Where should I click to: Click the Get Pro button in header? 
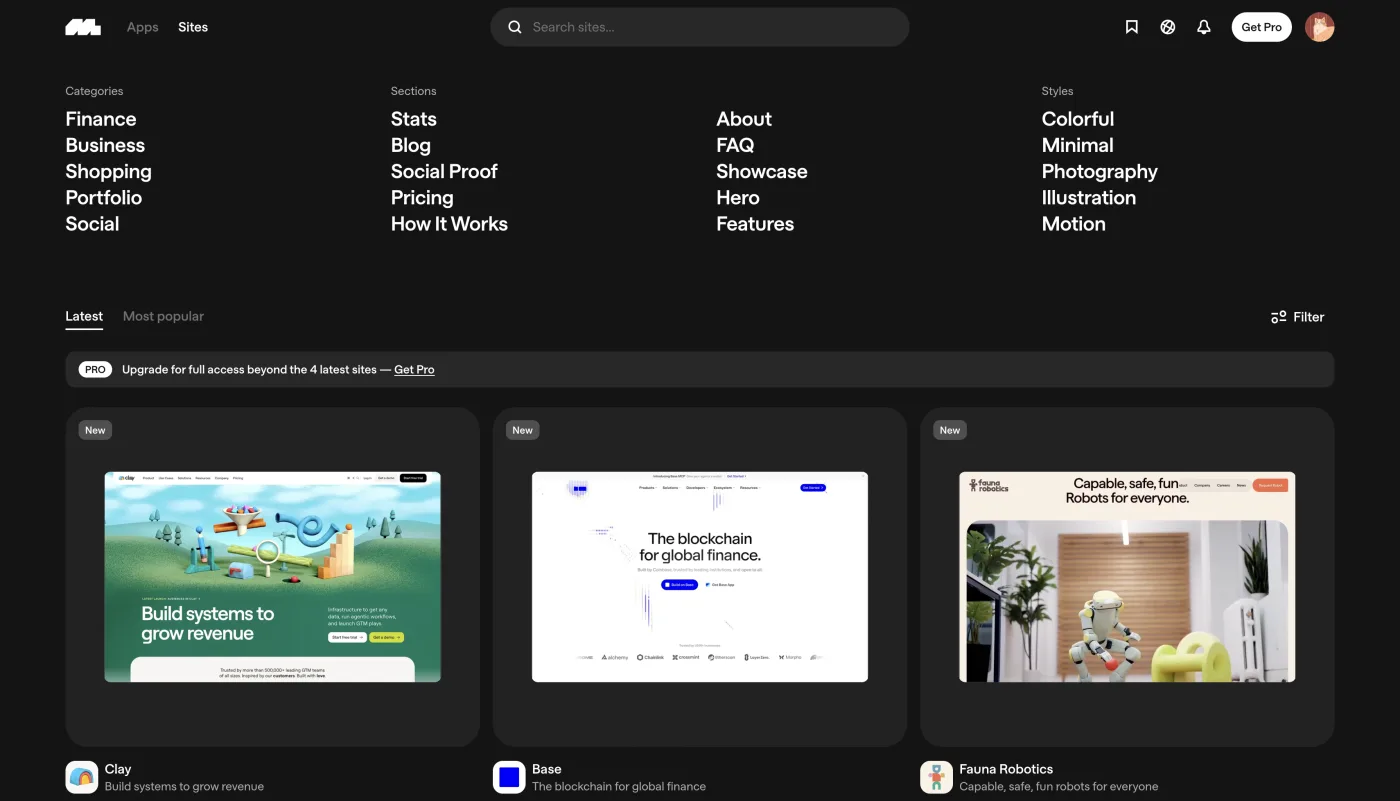click(1261, 27)
